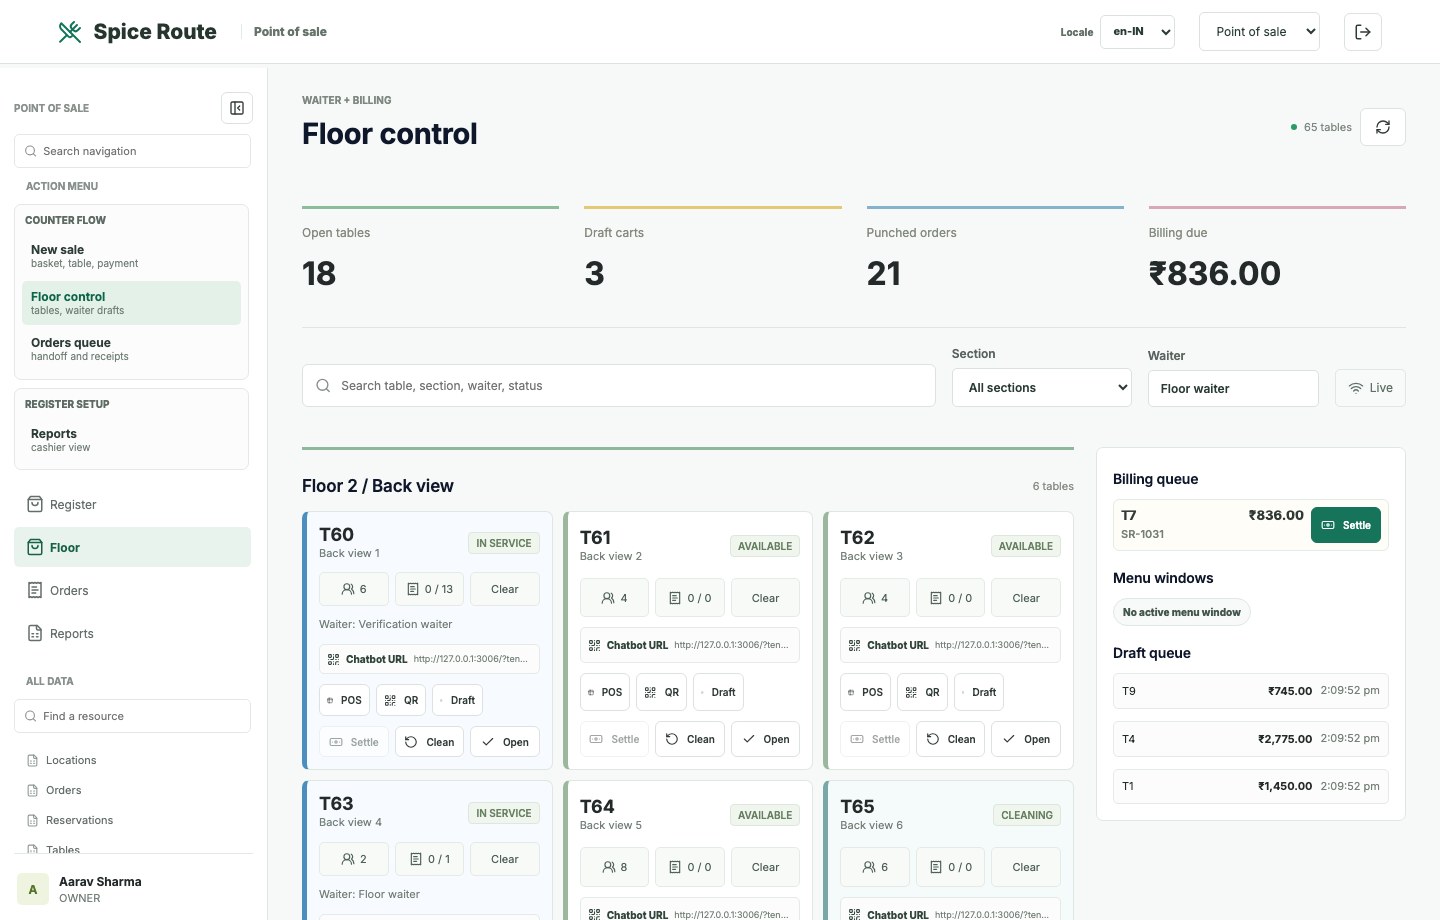Open draft T9 for ₹745.00
1440x920 pixels.
pos(1251,691)
